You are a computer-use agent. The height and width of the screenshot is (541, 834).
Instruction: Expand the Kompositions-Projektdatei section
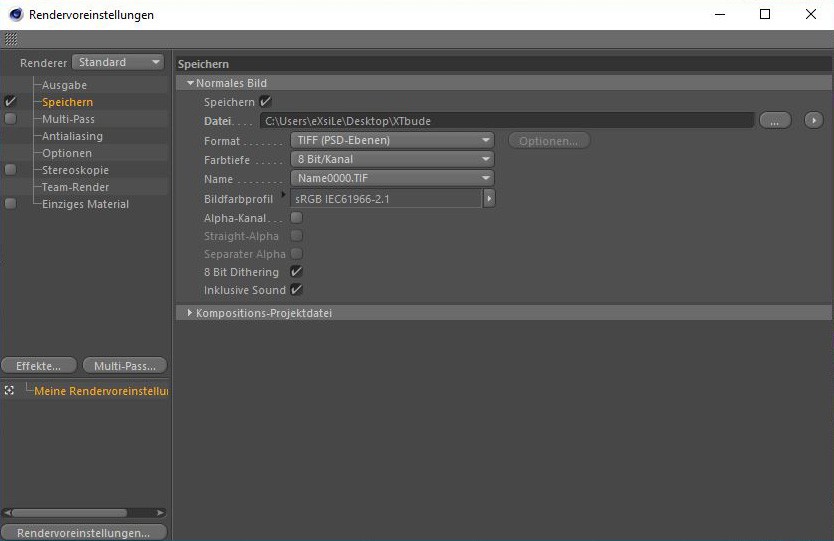click(x=190, y=313)
